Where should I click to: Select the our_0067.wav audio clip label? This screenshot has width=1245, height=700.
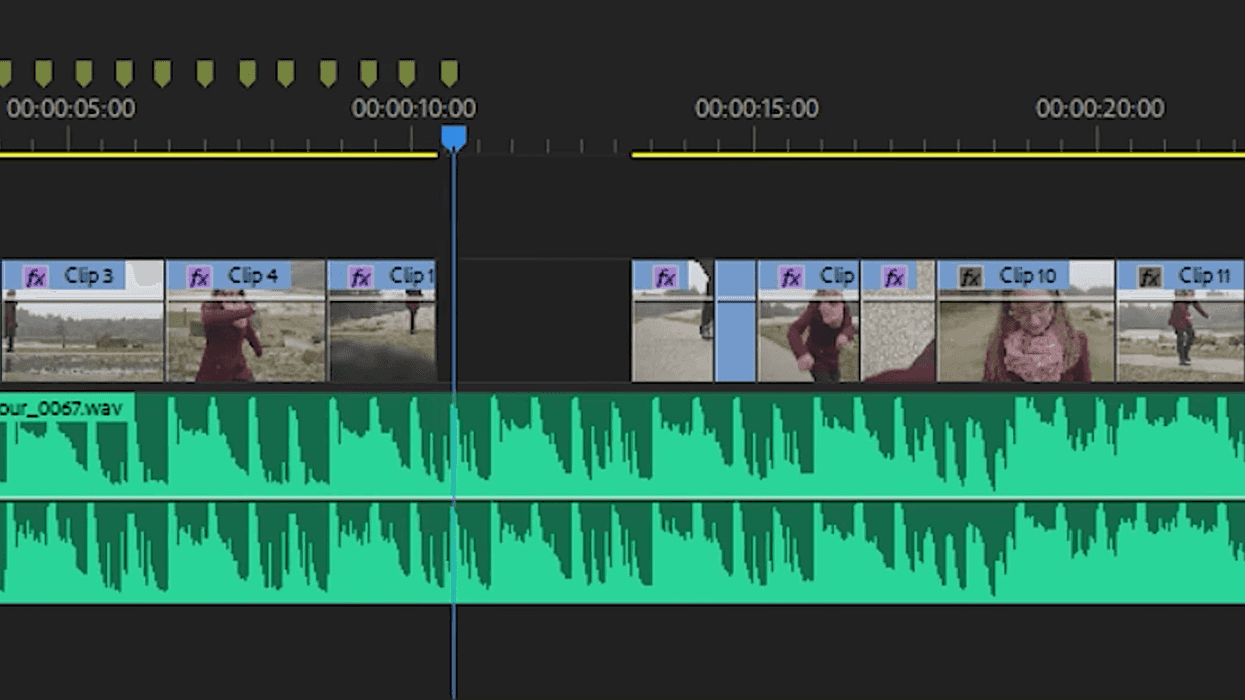[x=61, y=408]
